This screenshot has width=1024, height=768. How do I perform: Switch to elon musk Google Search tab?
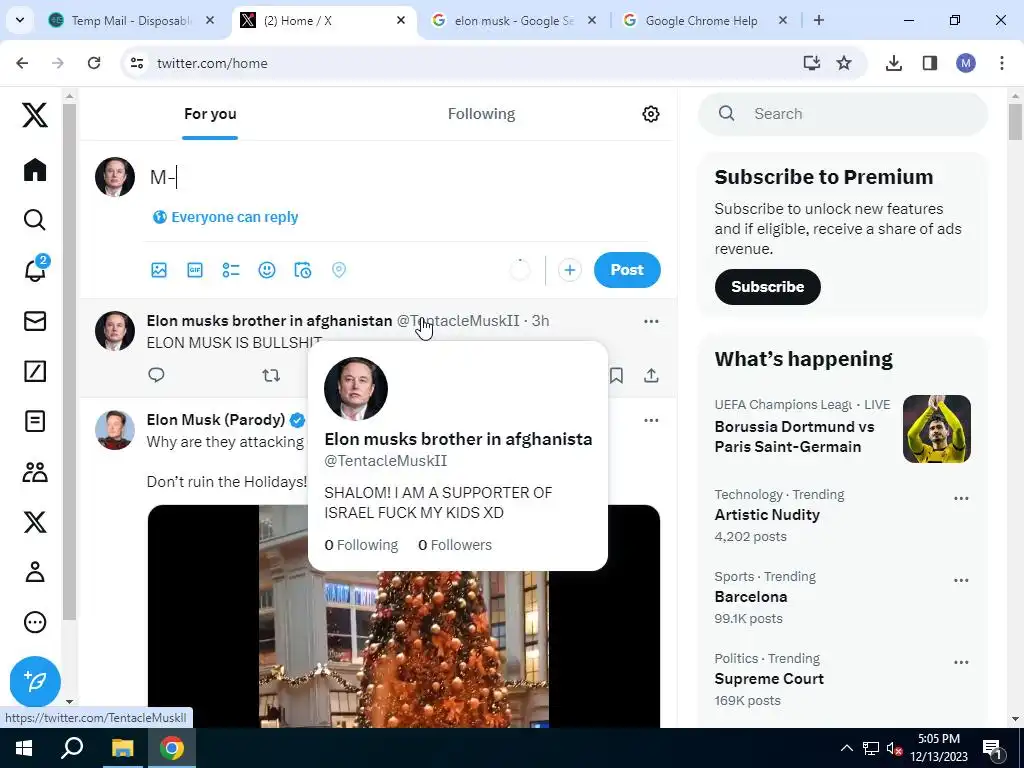(514, 20)
